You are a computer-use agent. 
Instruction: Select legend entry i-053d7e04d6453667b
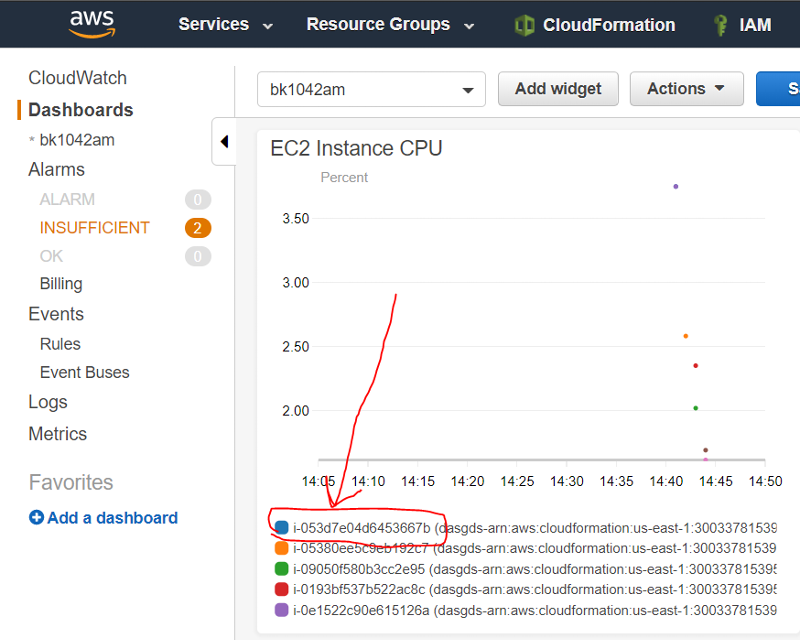[535, 528]
